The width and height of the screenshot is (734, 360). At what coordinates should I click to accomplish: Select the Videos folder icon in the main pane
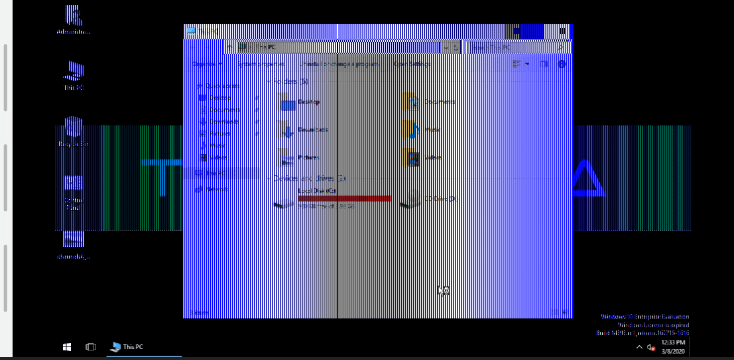[411, 157]
